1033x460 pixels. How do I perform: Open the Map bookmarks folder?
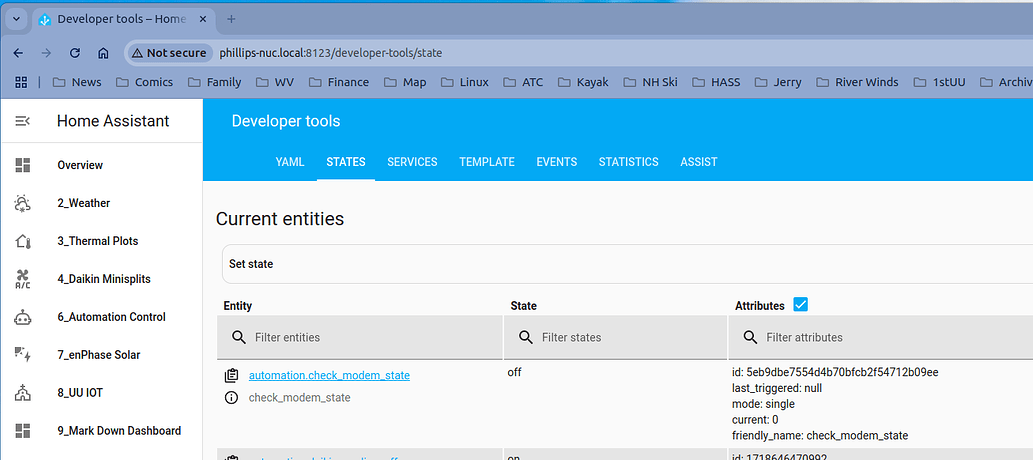click(405, 82)
